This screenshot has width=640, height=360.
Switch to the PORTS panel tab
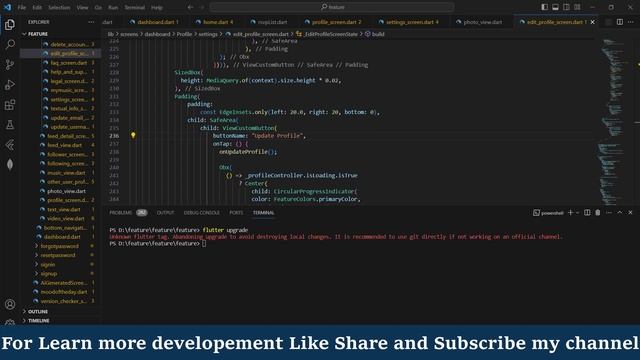coord(236,213)
